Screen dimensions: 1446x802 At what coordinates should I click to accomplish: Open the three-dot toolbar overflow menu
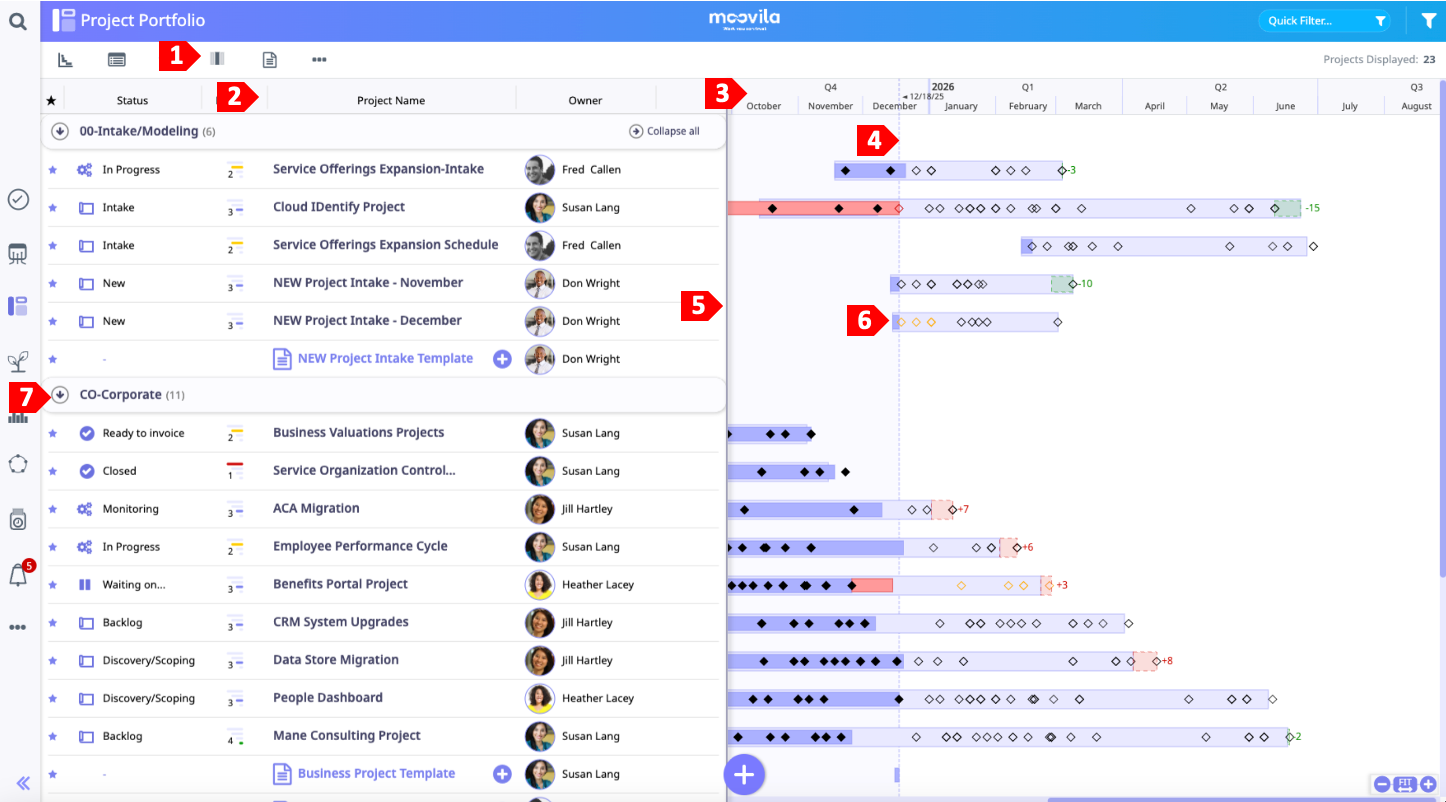pos(319,60)
